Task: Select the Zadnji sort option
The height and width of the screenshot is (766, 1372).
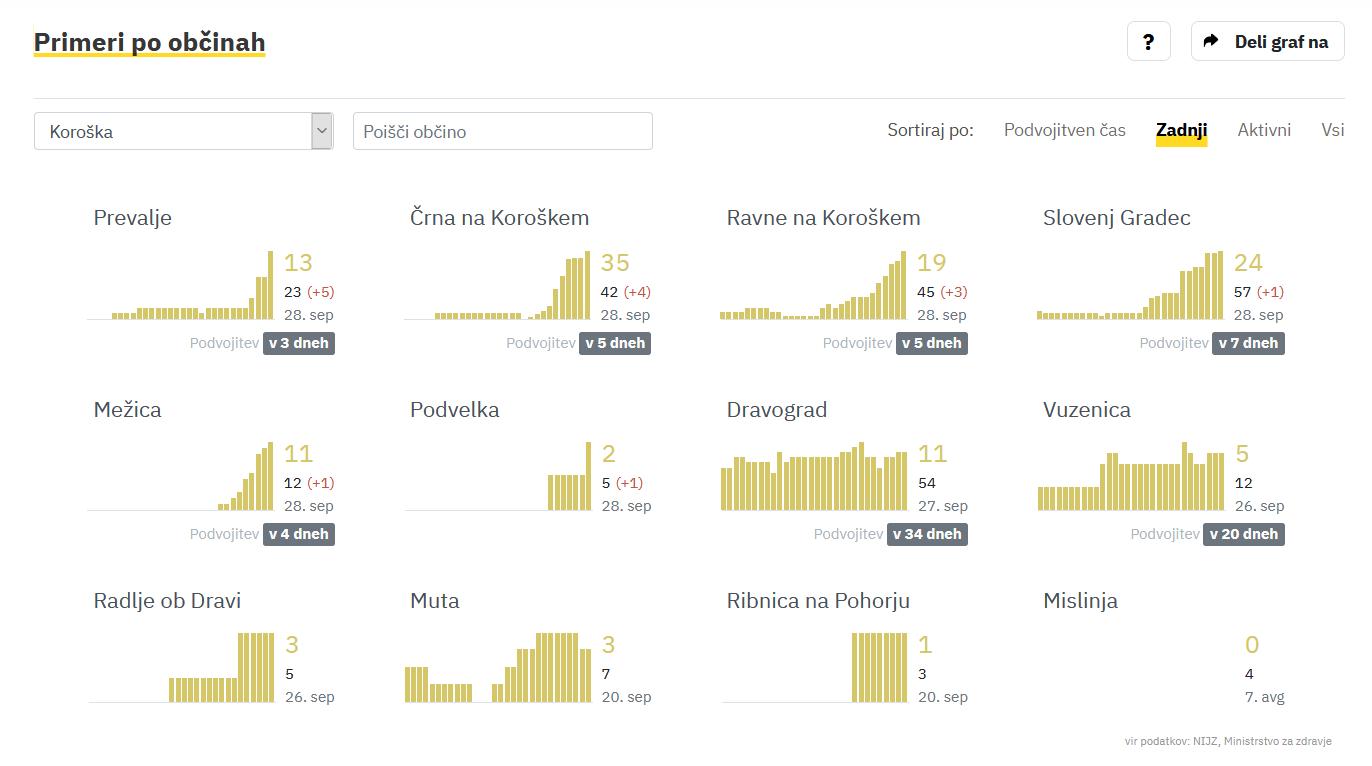Action: (1181, 130)
